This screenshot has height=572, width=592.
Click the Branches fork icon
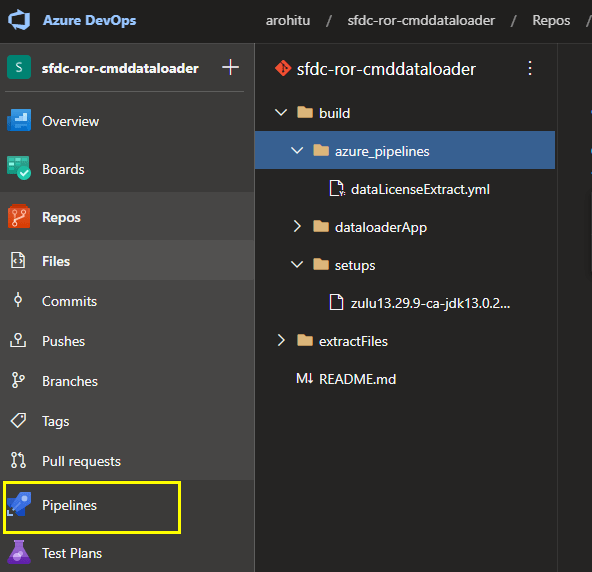[18, 380]
